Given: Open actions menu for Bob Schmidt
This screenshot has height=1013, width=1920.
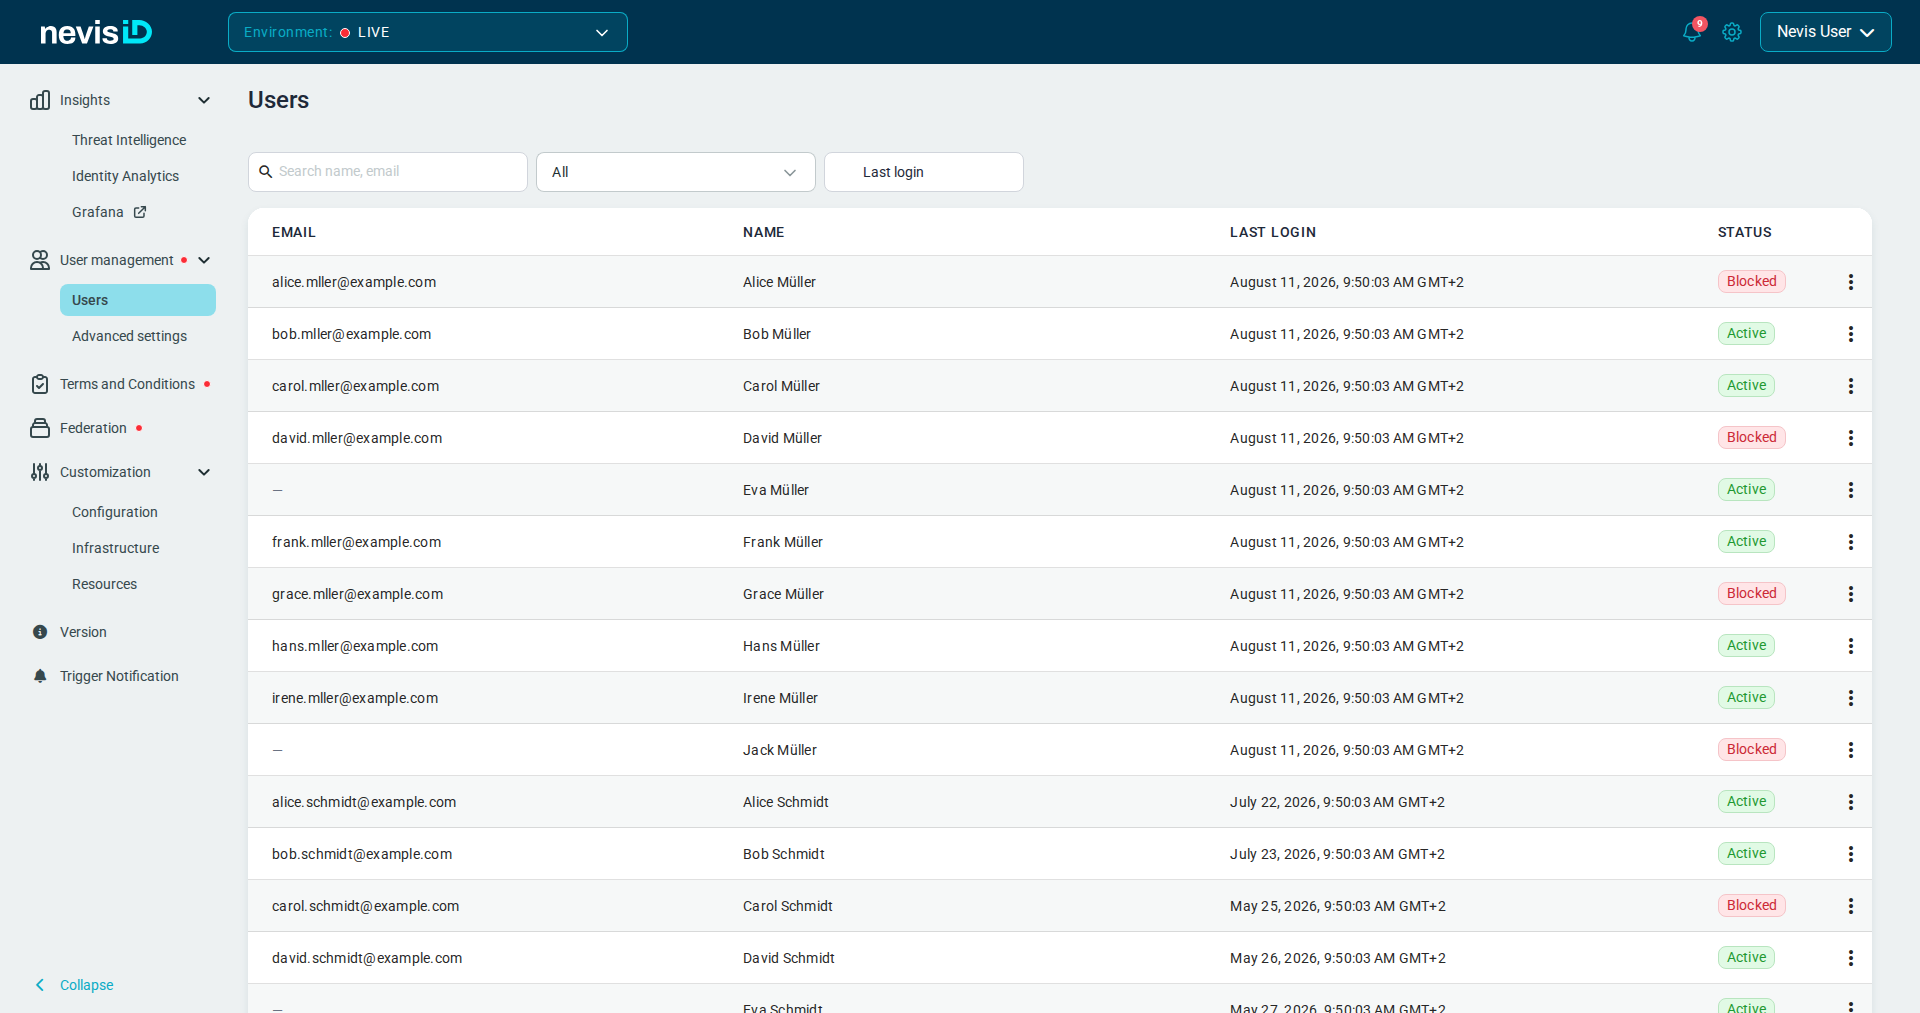Looking at the screenshot, I should tap(1851, 854).
